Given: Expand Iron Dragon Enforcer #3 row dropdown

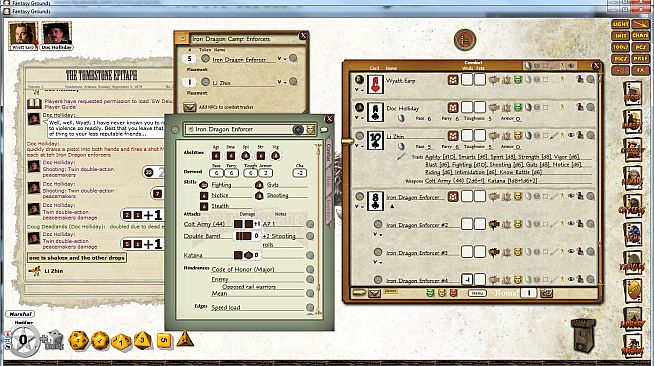Looking at the screenshot, I should 377,262.
